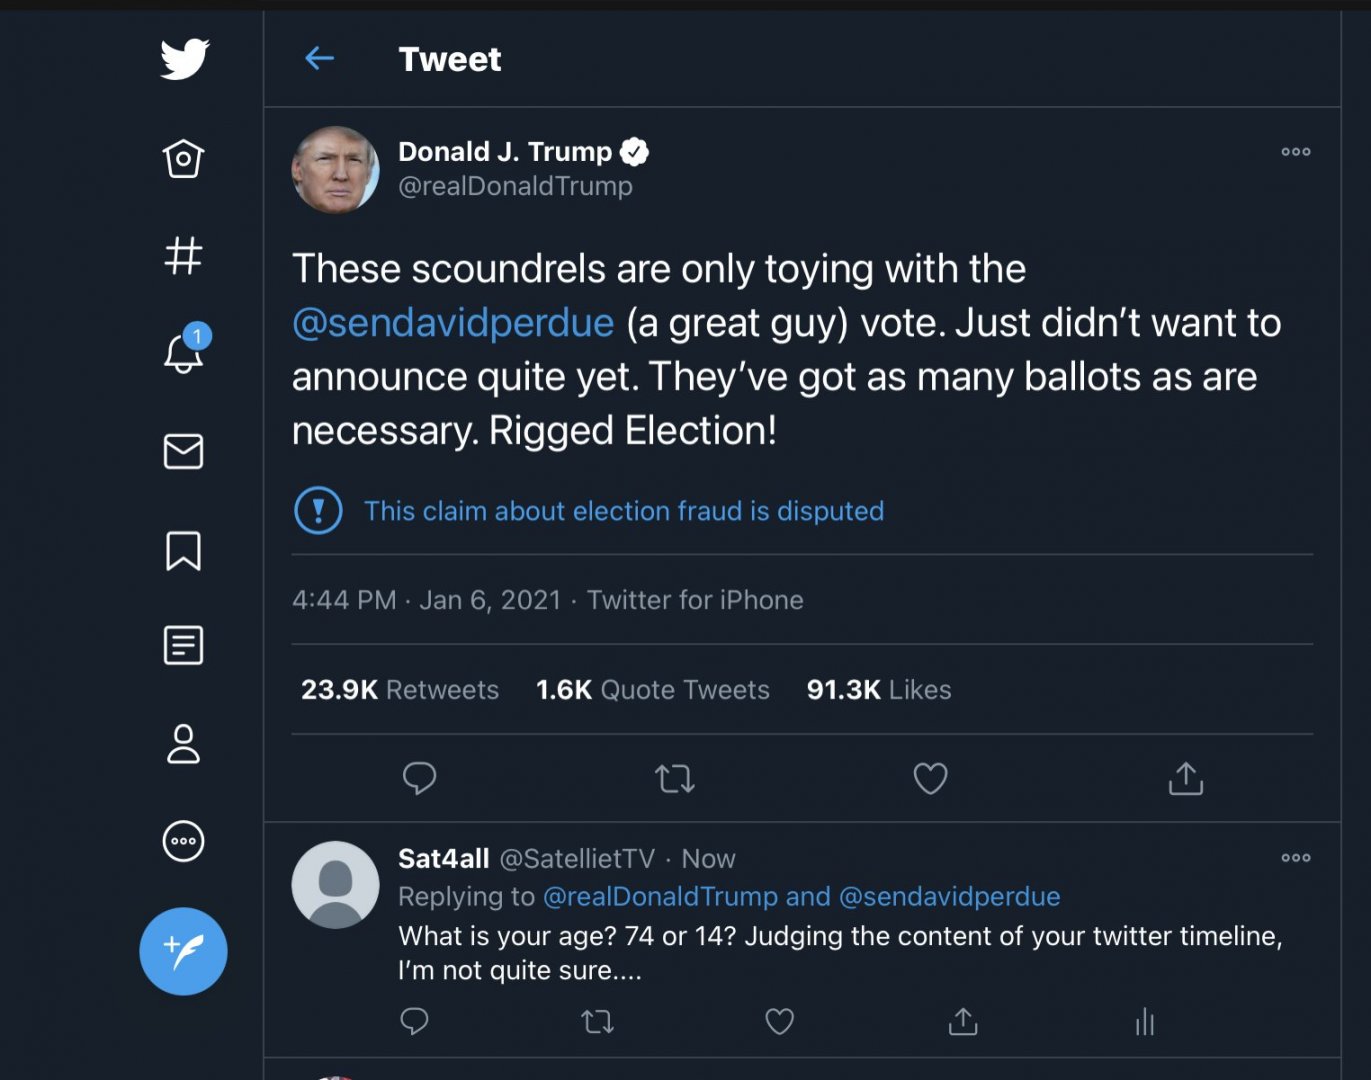This screenshot has height=1080, width=1371.
Task: Open the @sendavidperdue mention in tweet text
Action: tap(453, 323)
